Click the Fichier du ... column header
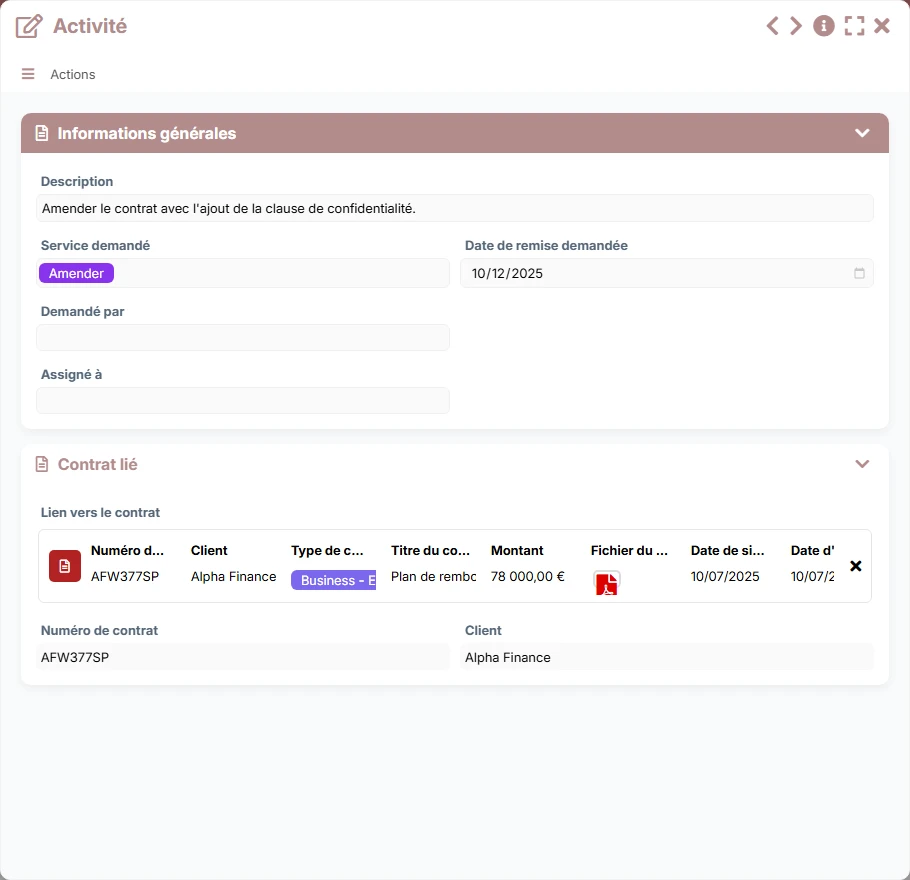This screenshot has height=880, width=910. pyautogui.click(x=629, y=550)
